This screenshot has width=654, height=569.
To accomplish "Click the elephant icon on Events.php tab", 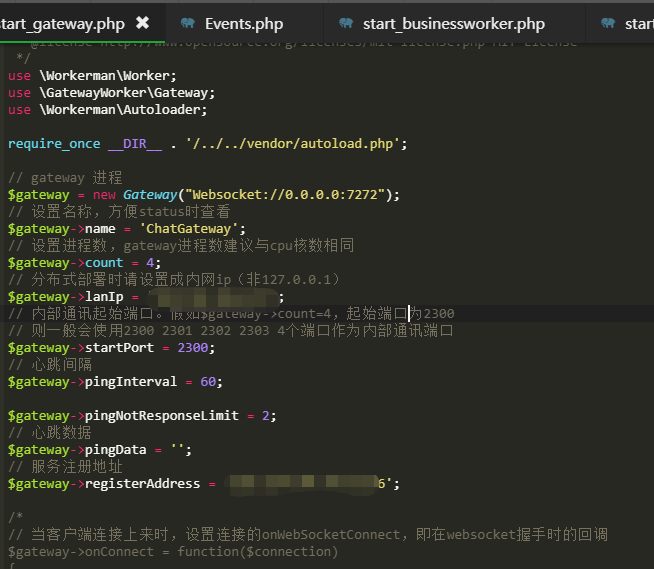I will click(x=188, y=23).
